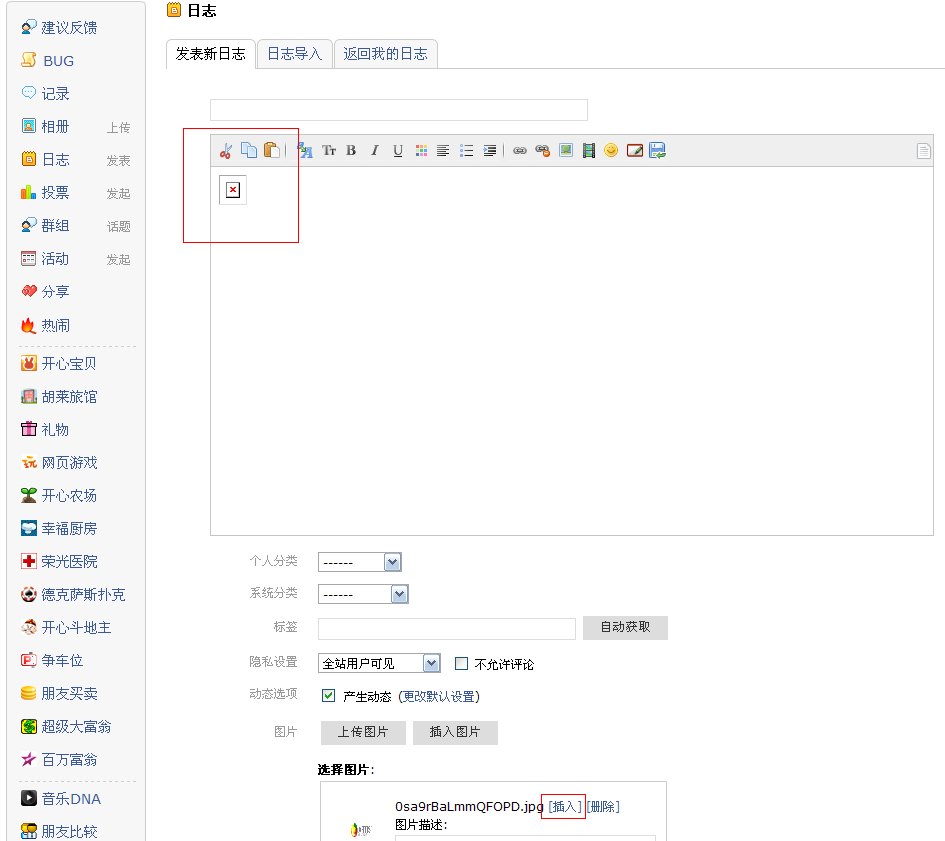Viewport: 945px width, 841px height.
Task: Toggle underline formatting
Action: click(x=398, y=151)
